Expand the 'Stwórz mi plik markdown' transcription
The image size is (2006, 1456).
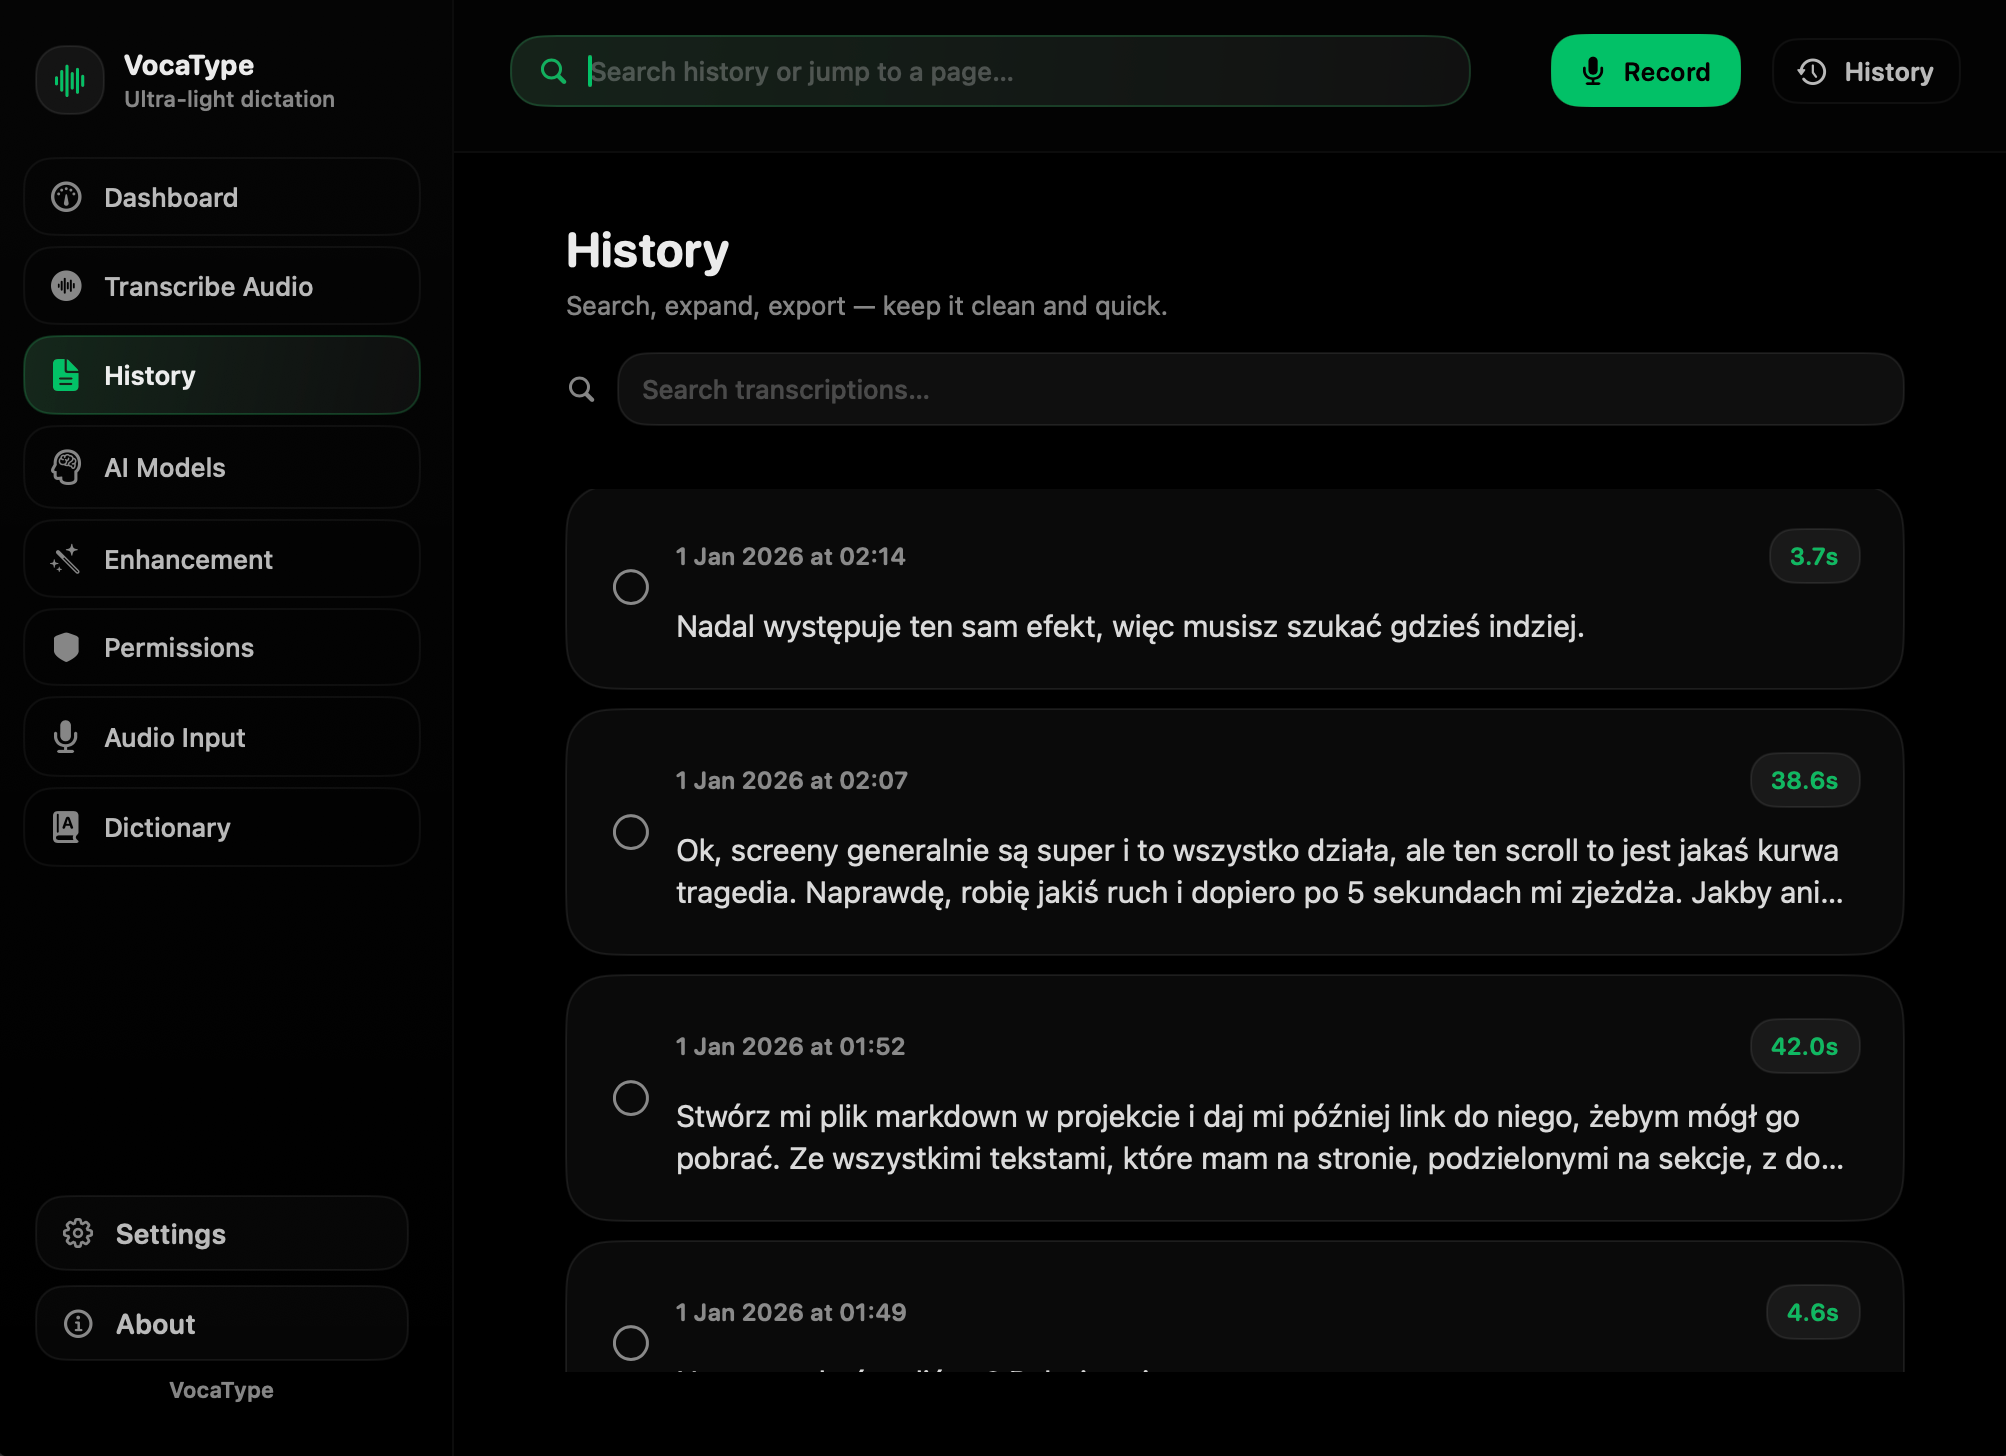pos(1258,1137)
